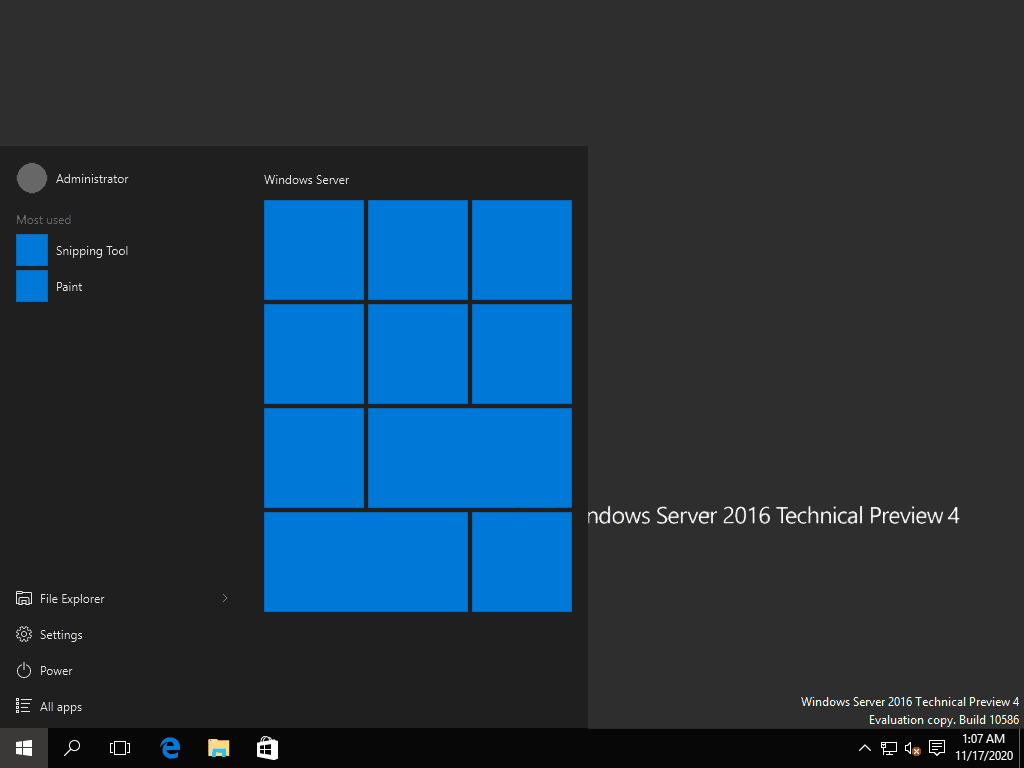Image resolution: width=1024 pixels, height=768 pixels.
Task: Open the Settings gear in Start menu
Action: pos(60,634)
